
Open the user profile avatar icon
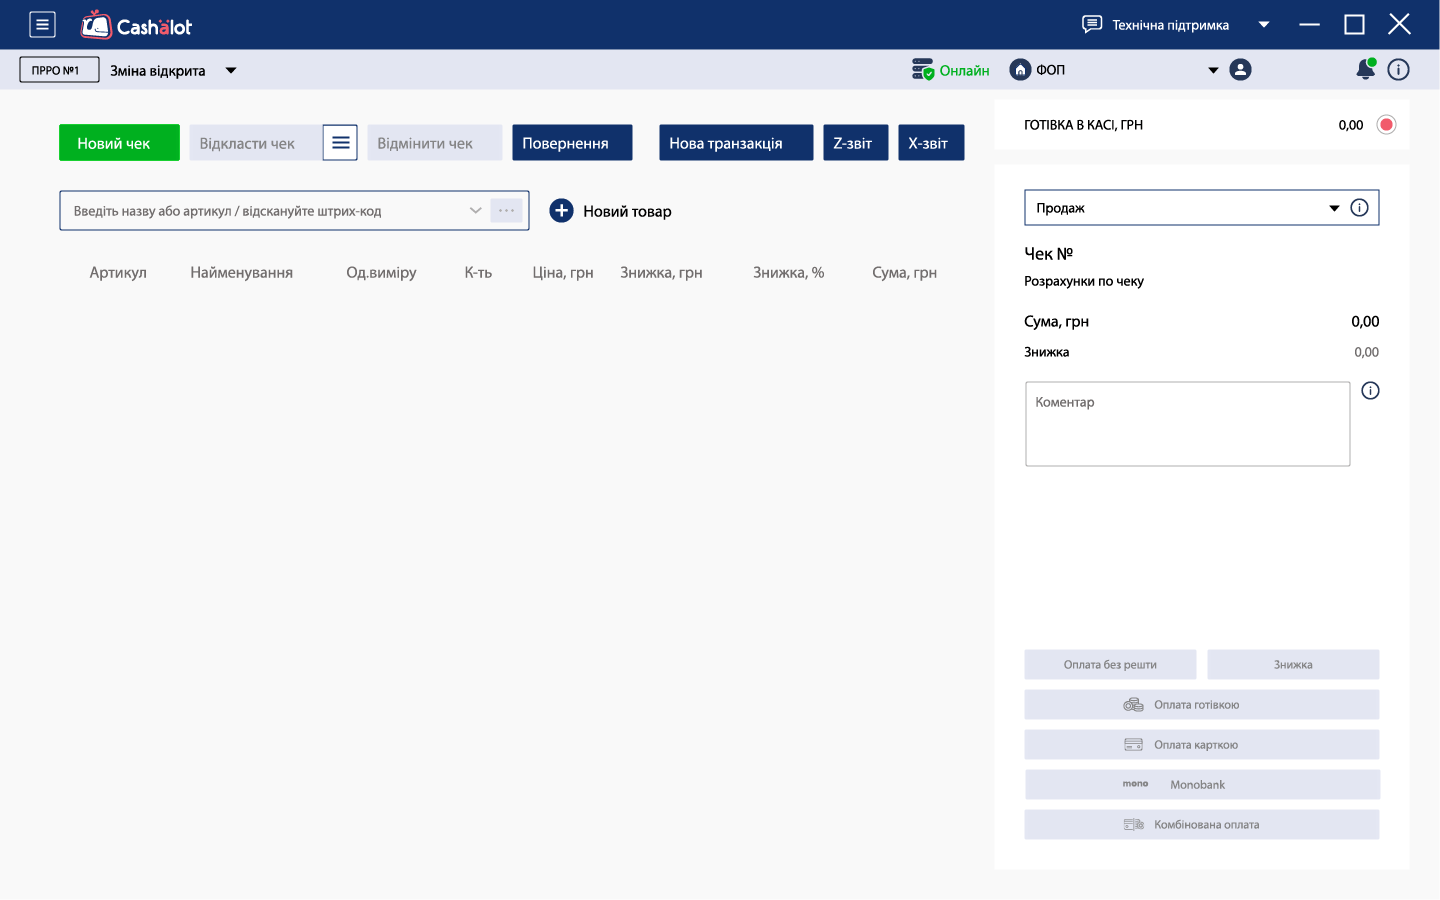pos(1240,70)
